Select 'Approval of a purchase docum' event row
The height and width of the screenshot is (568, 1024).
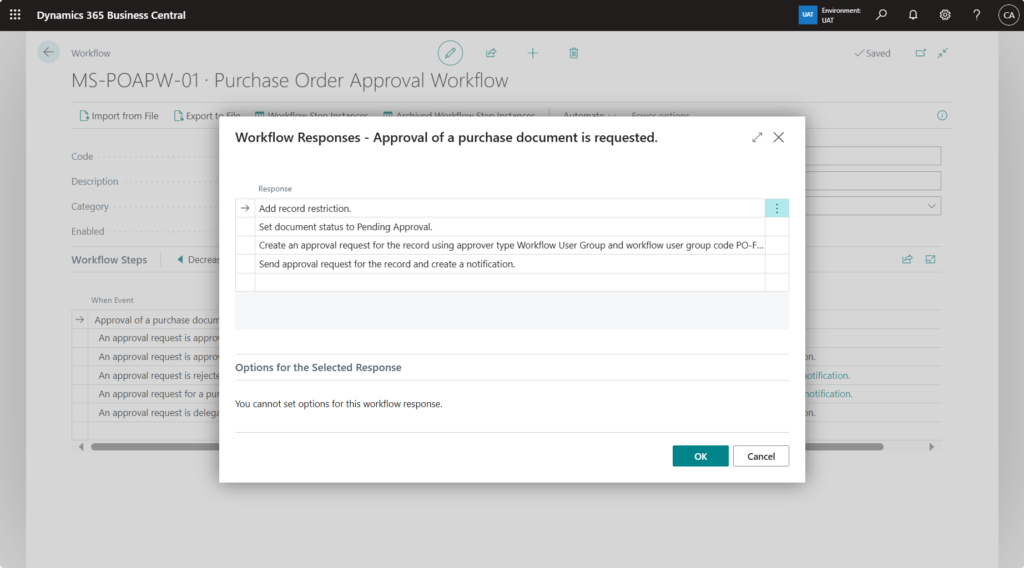156,320
